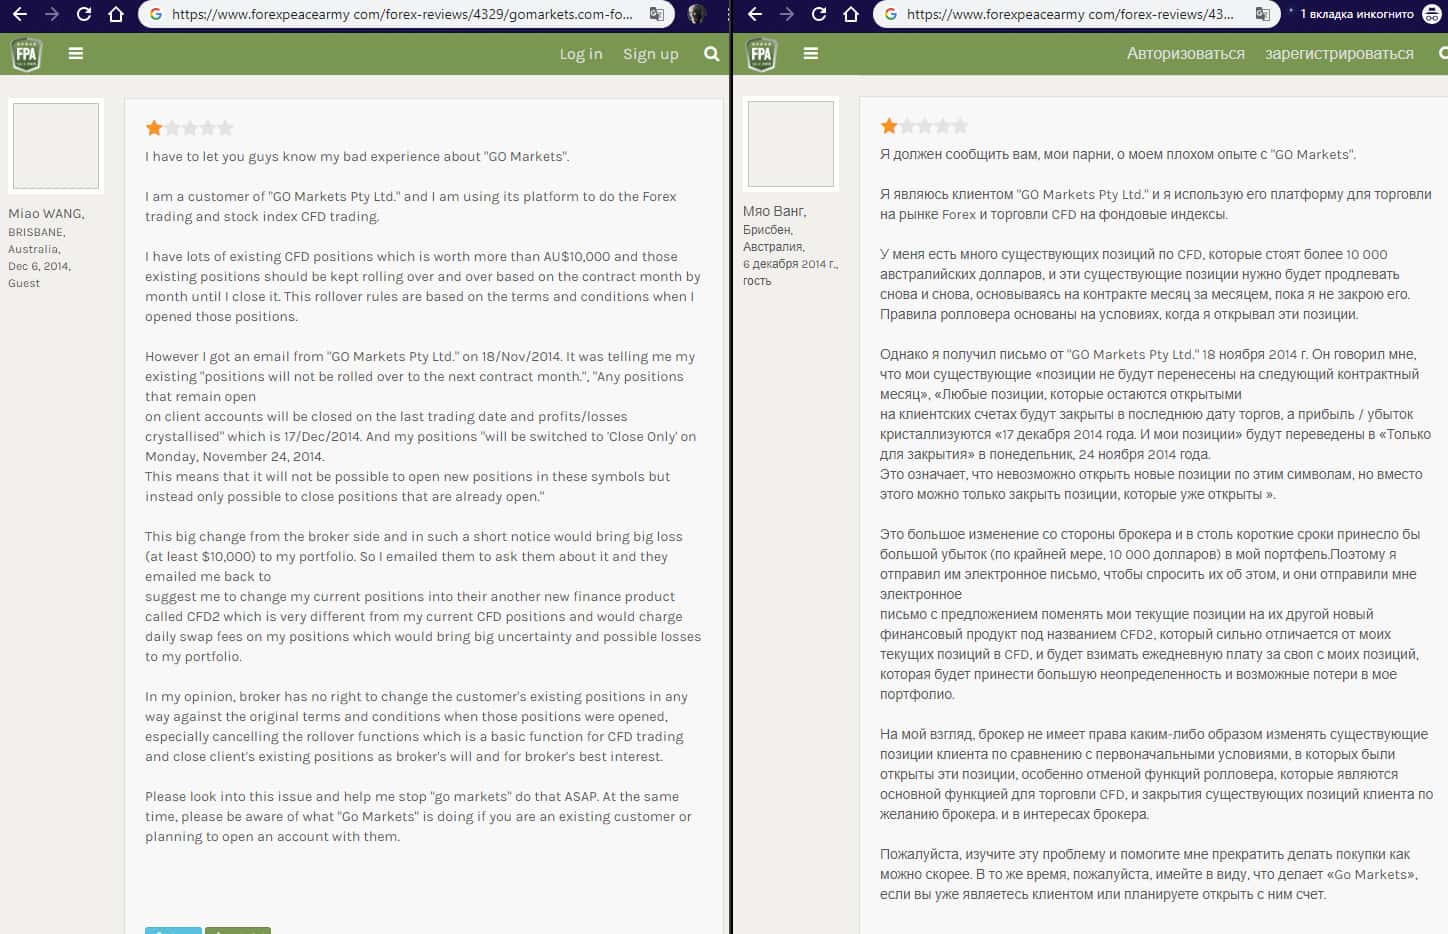Viewport: 1448px width, 934px height.
Task: Click the 'Guest' label under the date
Action: pyautogui.click(x=24, y=283)
